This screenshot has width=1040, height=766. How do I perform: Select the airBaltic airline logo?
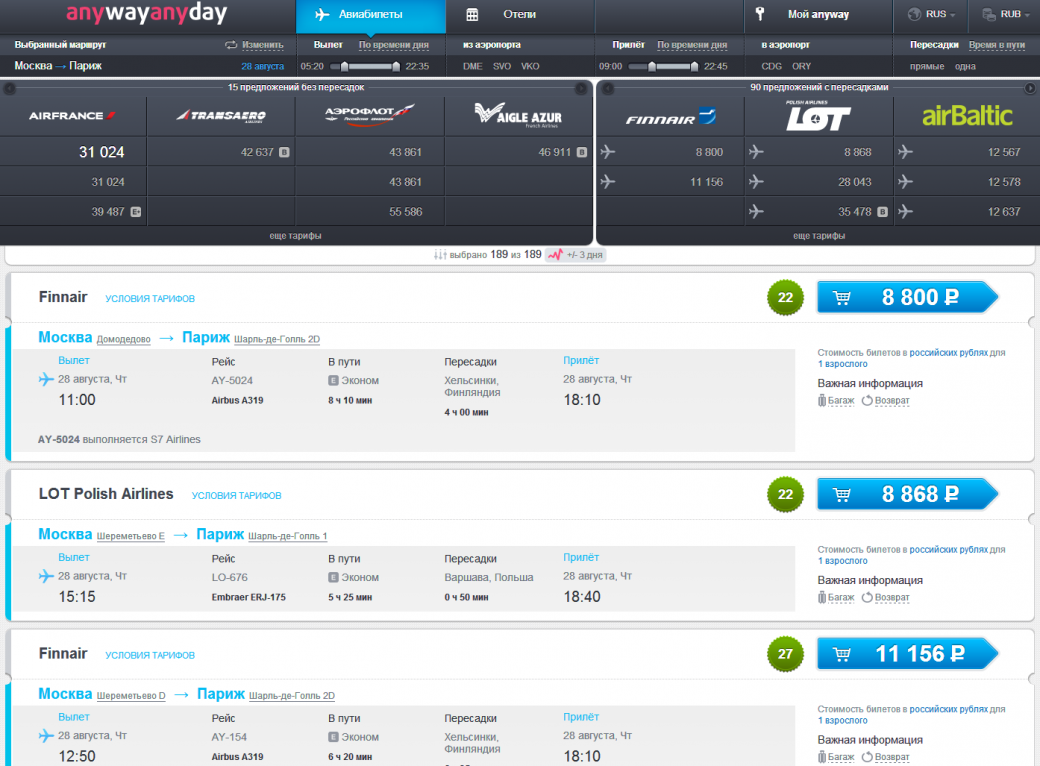pos(966,116)
